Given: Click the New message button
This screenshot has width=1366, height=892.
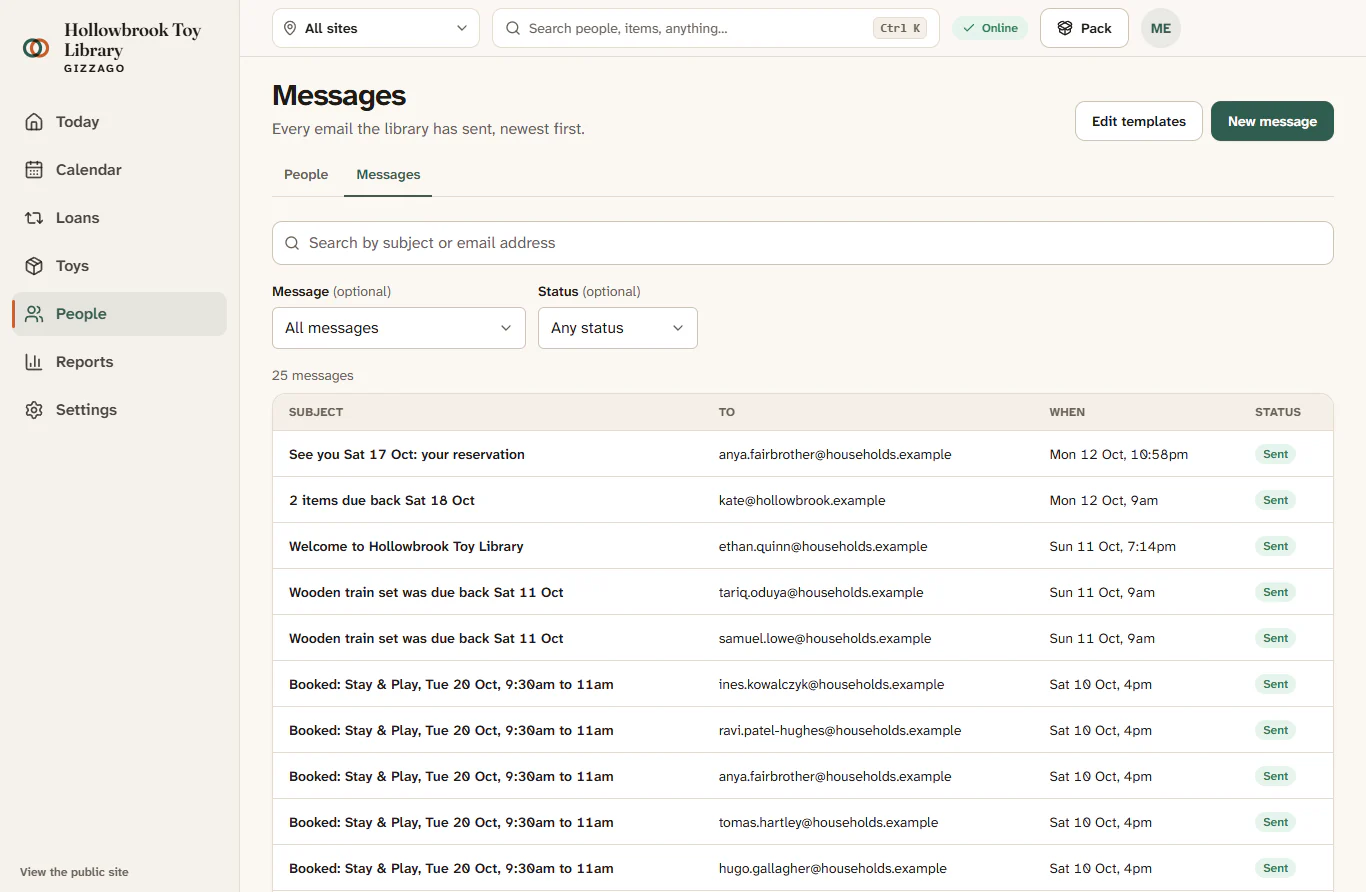Looking at the screenshot, I should 1272,121.
